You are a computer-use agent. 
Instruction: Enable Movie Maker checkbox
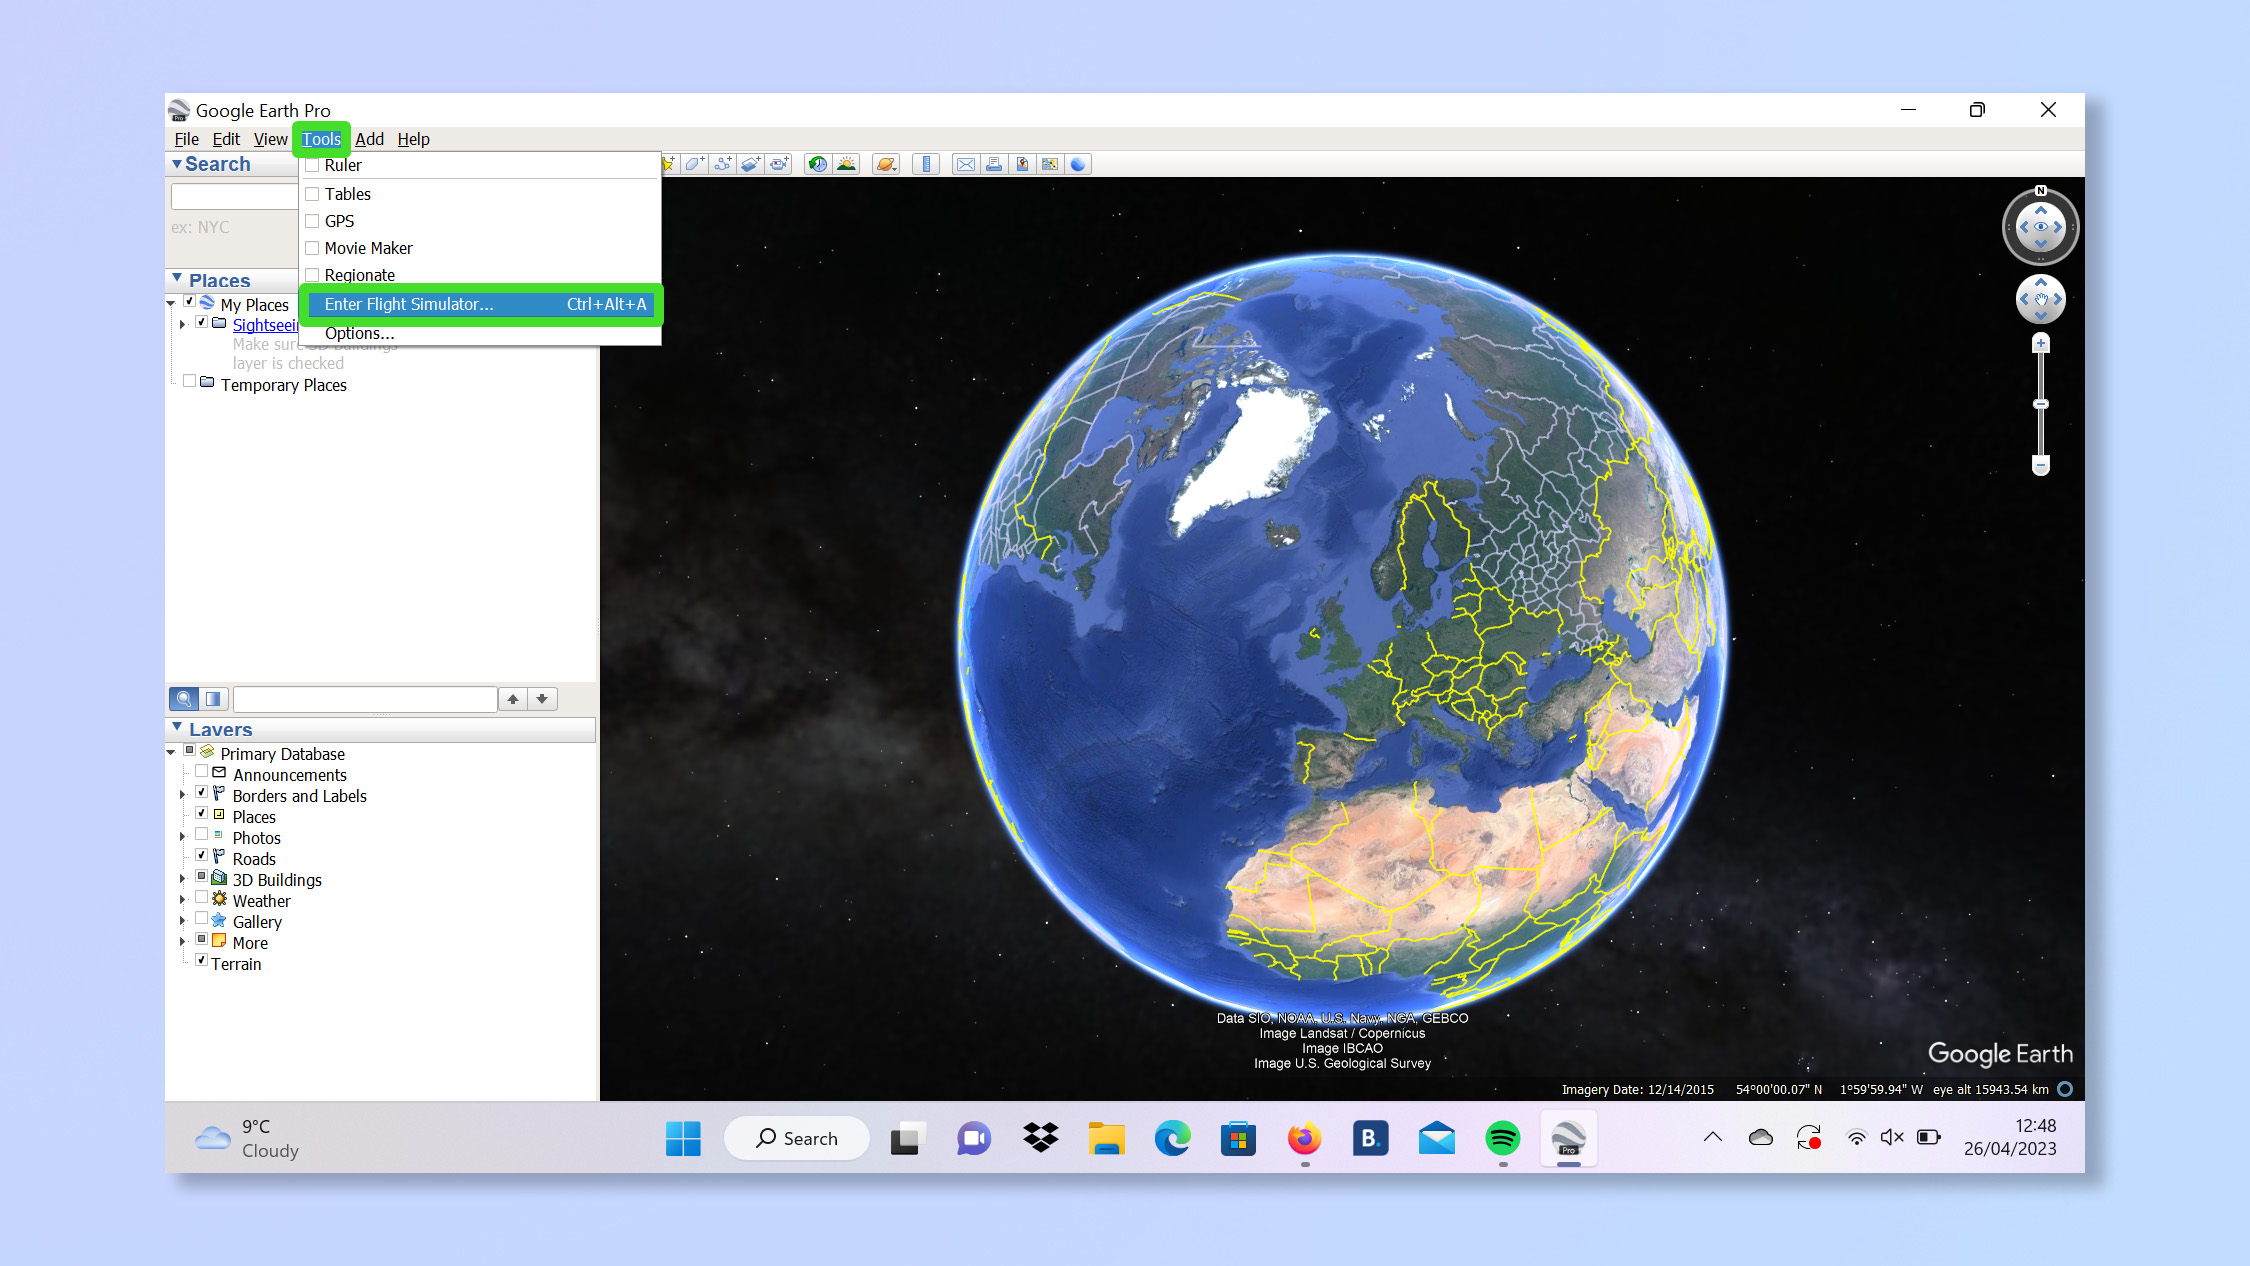click(312, 247)
